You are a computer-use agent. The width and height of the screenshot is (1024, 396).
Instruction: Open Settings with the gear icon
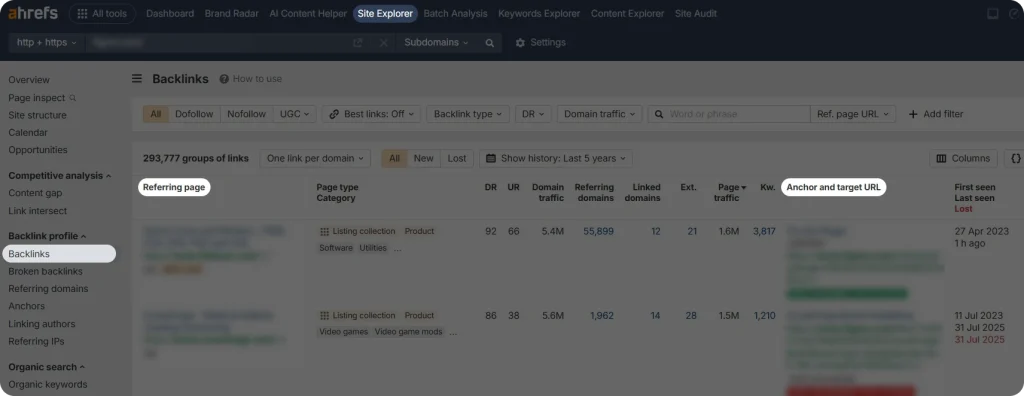coord(540,42)
